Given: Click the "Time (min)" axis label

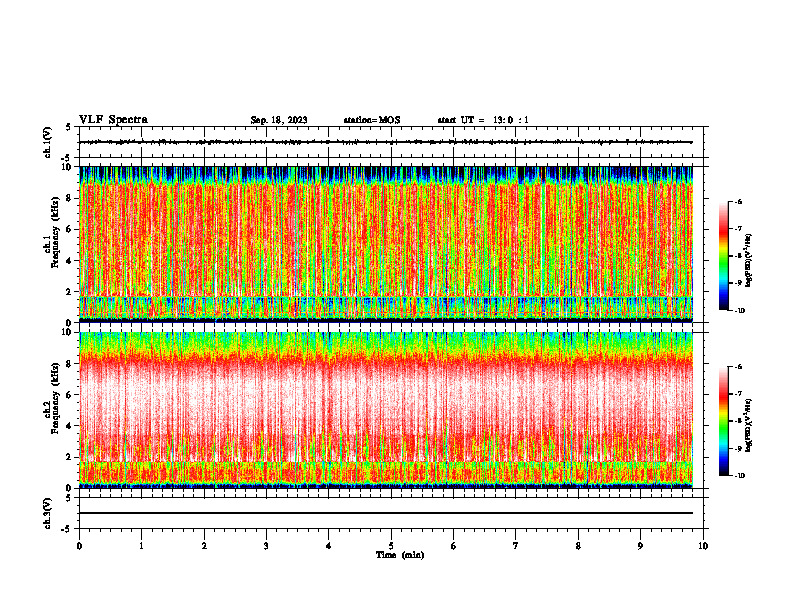Looking at the screenshot, I should (x=400, y=555).
